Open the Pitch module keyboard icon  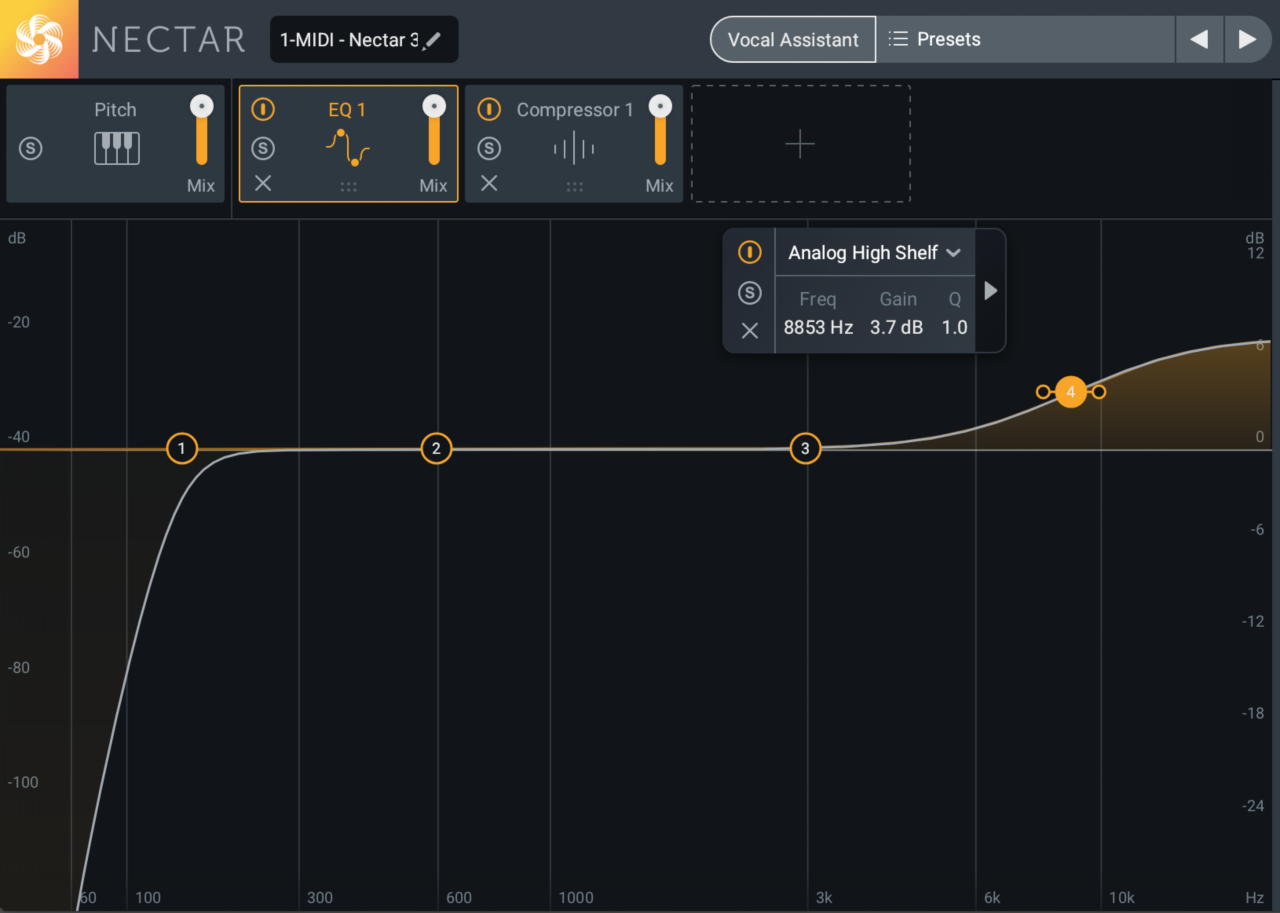(116, 149)
